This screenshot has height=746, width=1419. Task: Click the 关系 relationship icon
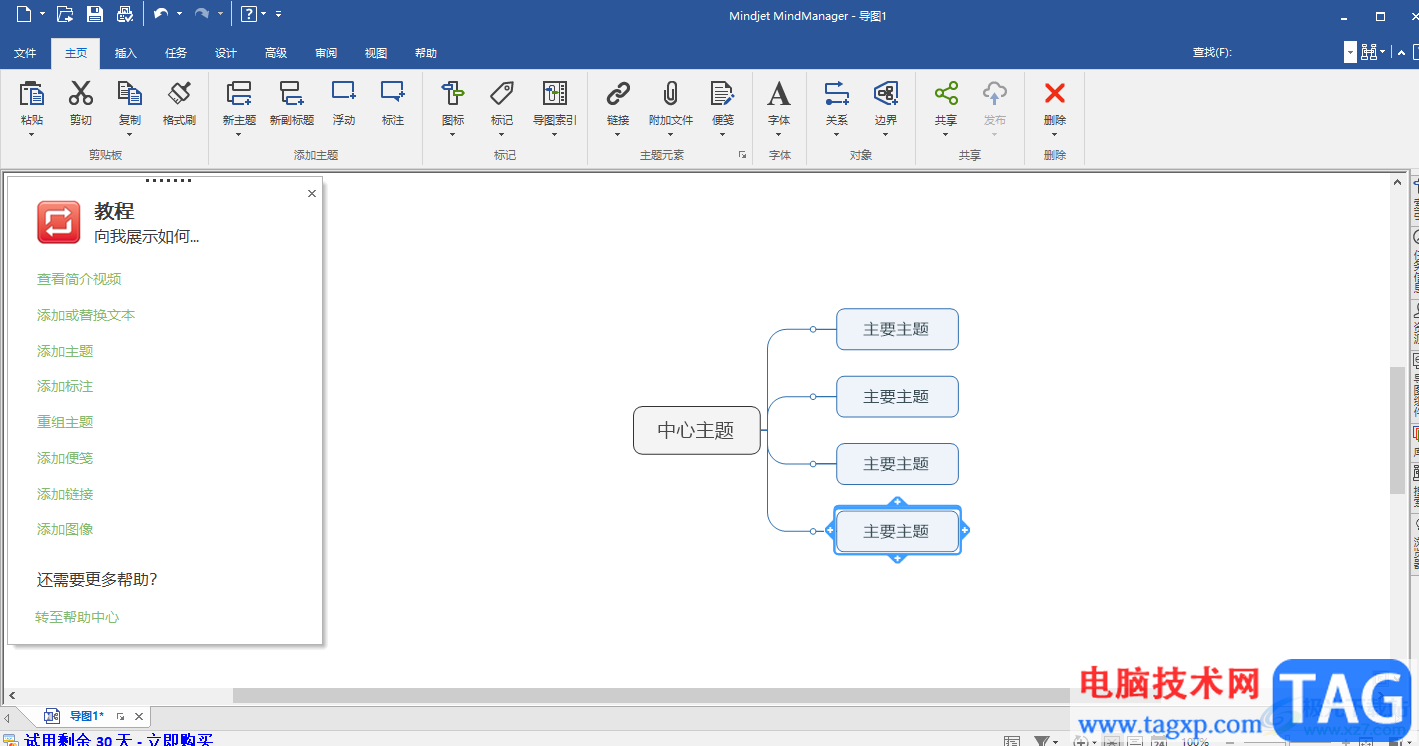click(x=837, y=94)
